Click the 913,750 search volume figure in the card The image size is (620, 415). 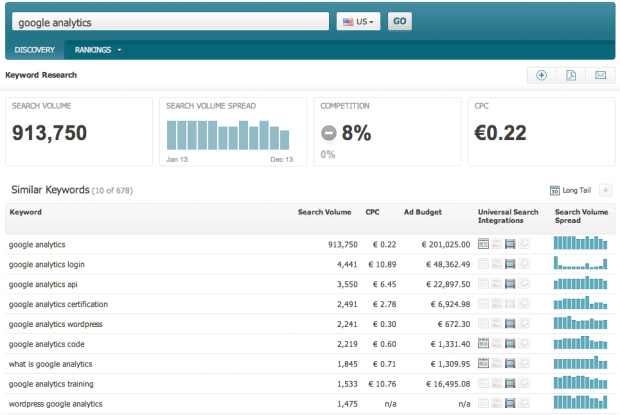[x=49, y=133]
